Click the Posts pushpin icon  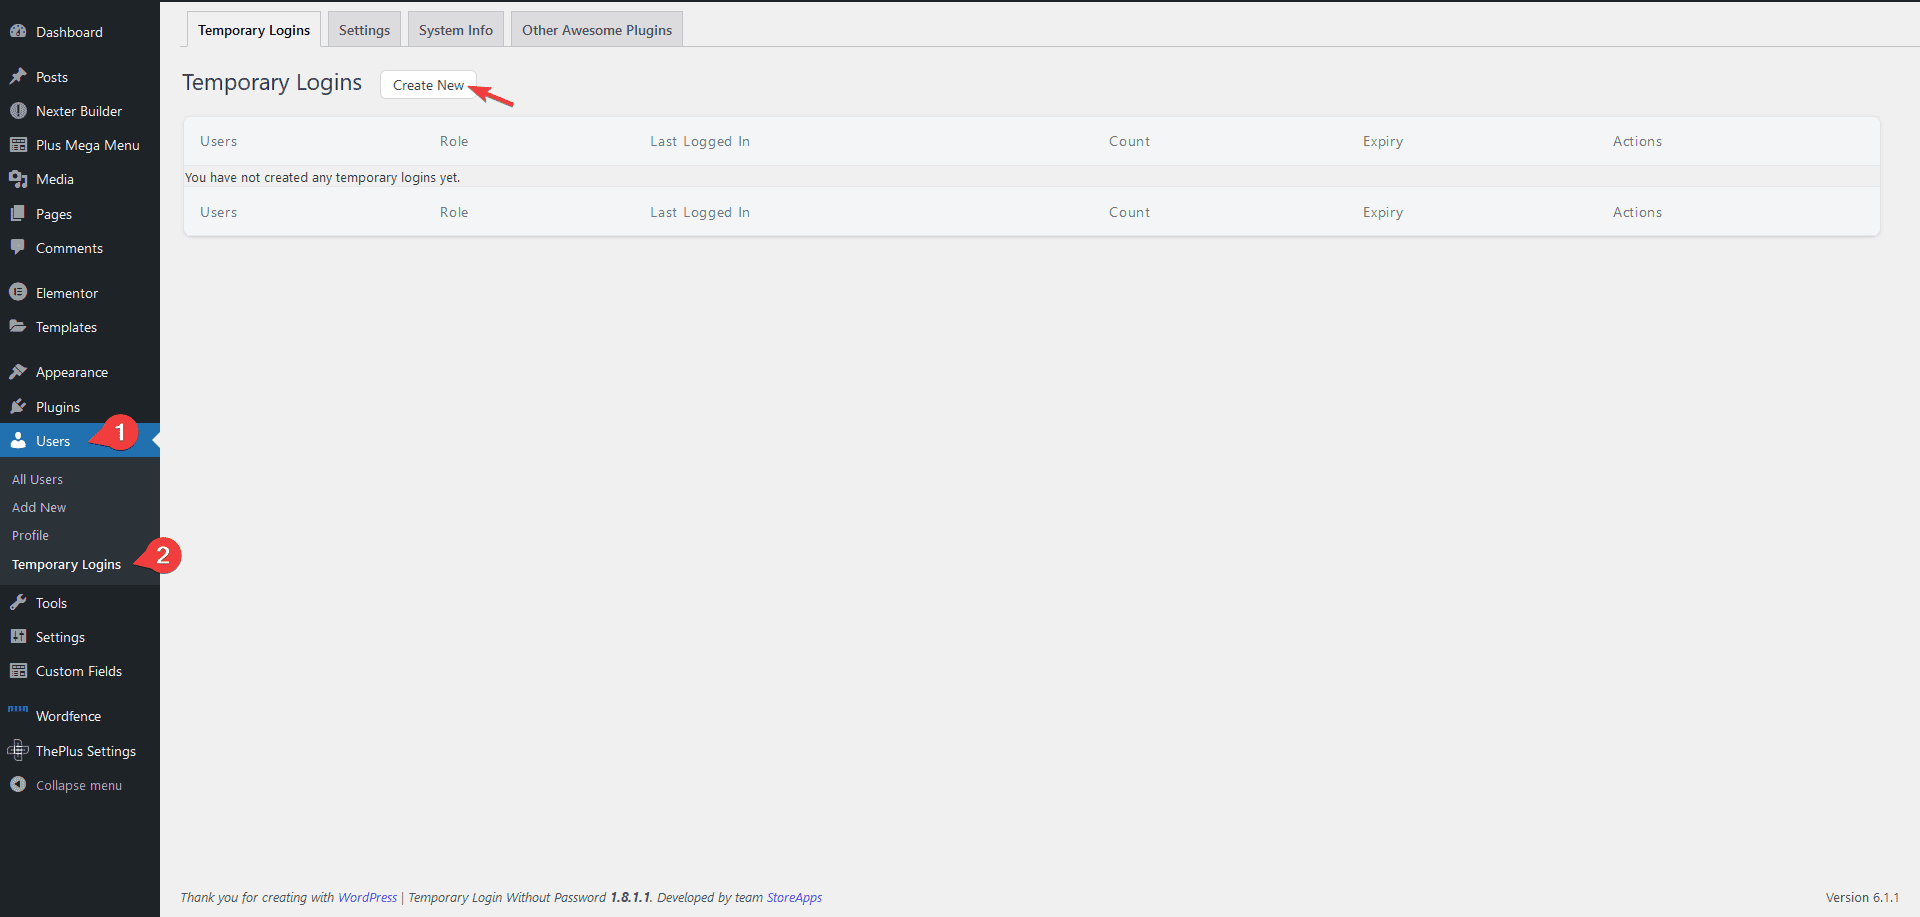[18, 77]
